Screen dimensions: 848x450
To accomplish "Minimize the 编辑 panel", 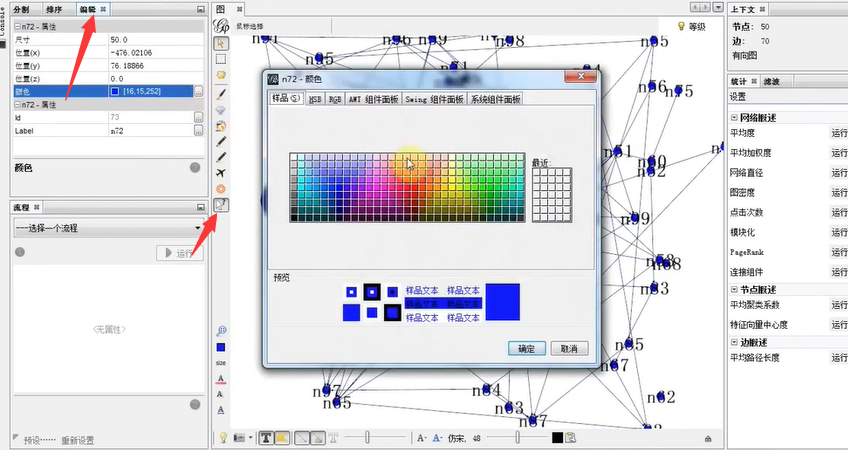I will pyautogui.click(x=201, y=9).
